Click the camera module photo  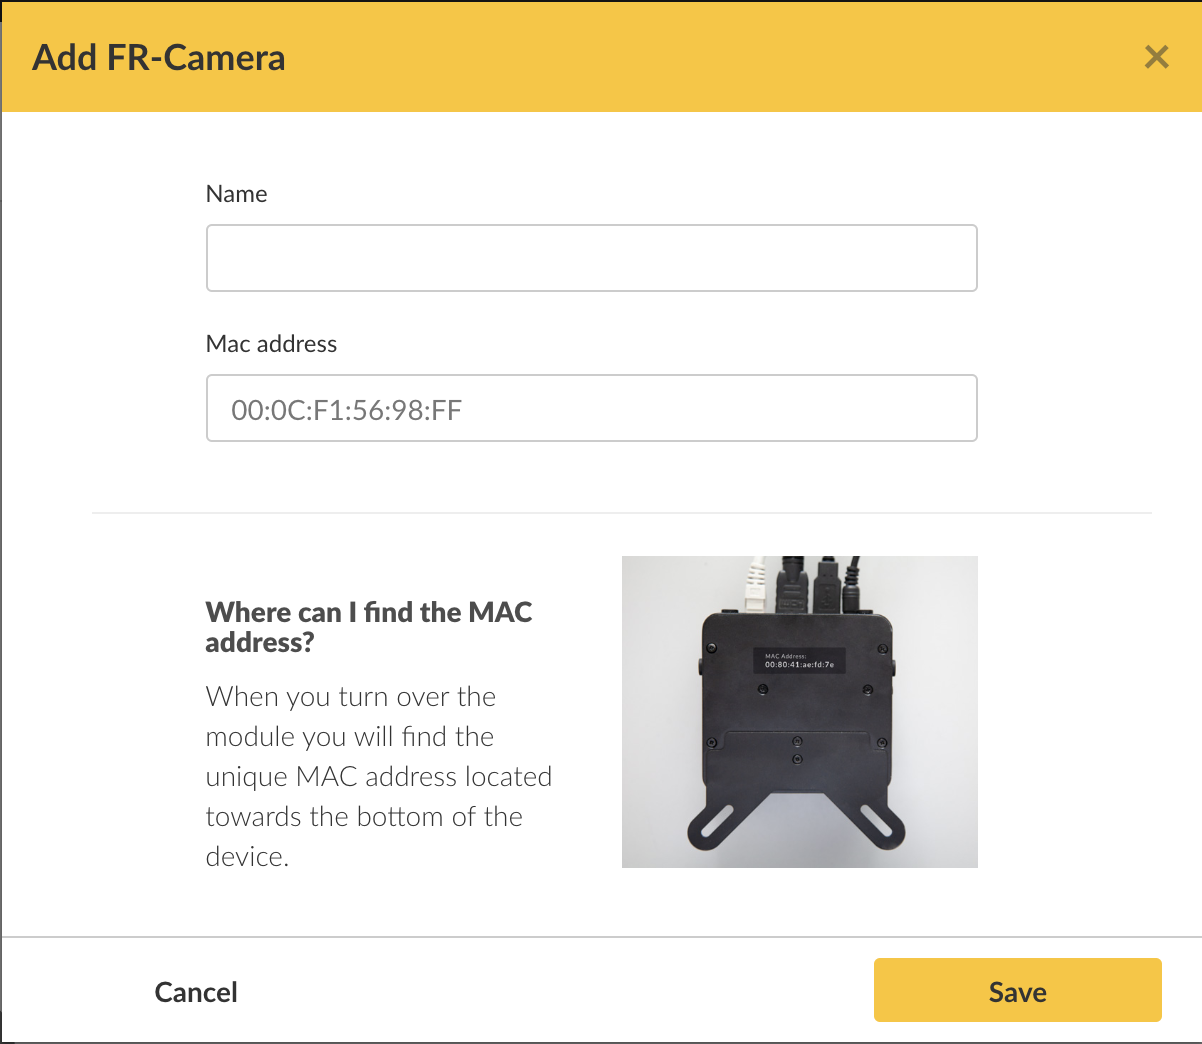click(799, 712)
